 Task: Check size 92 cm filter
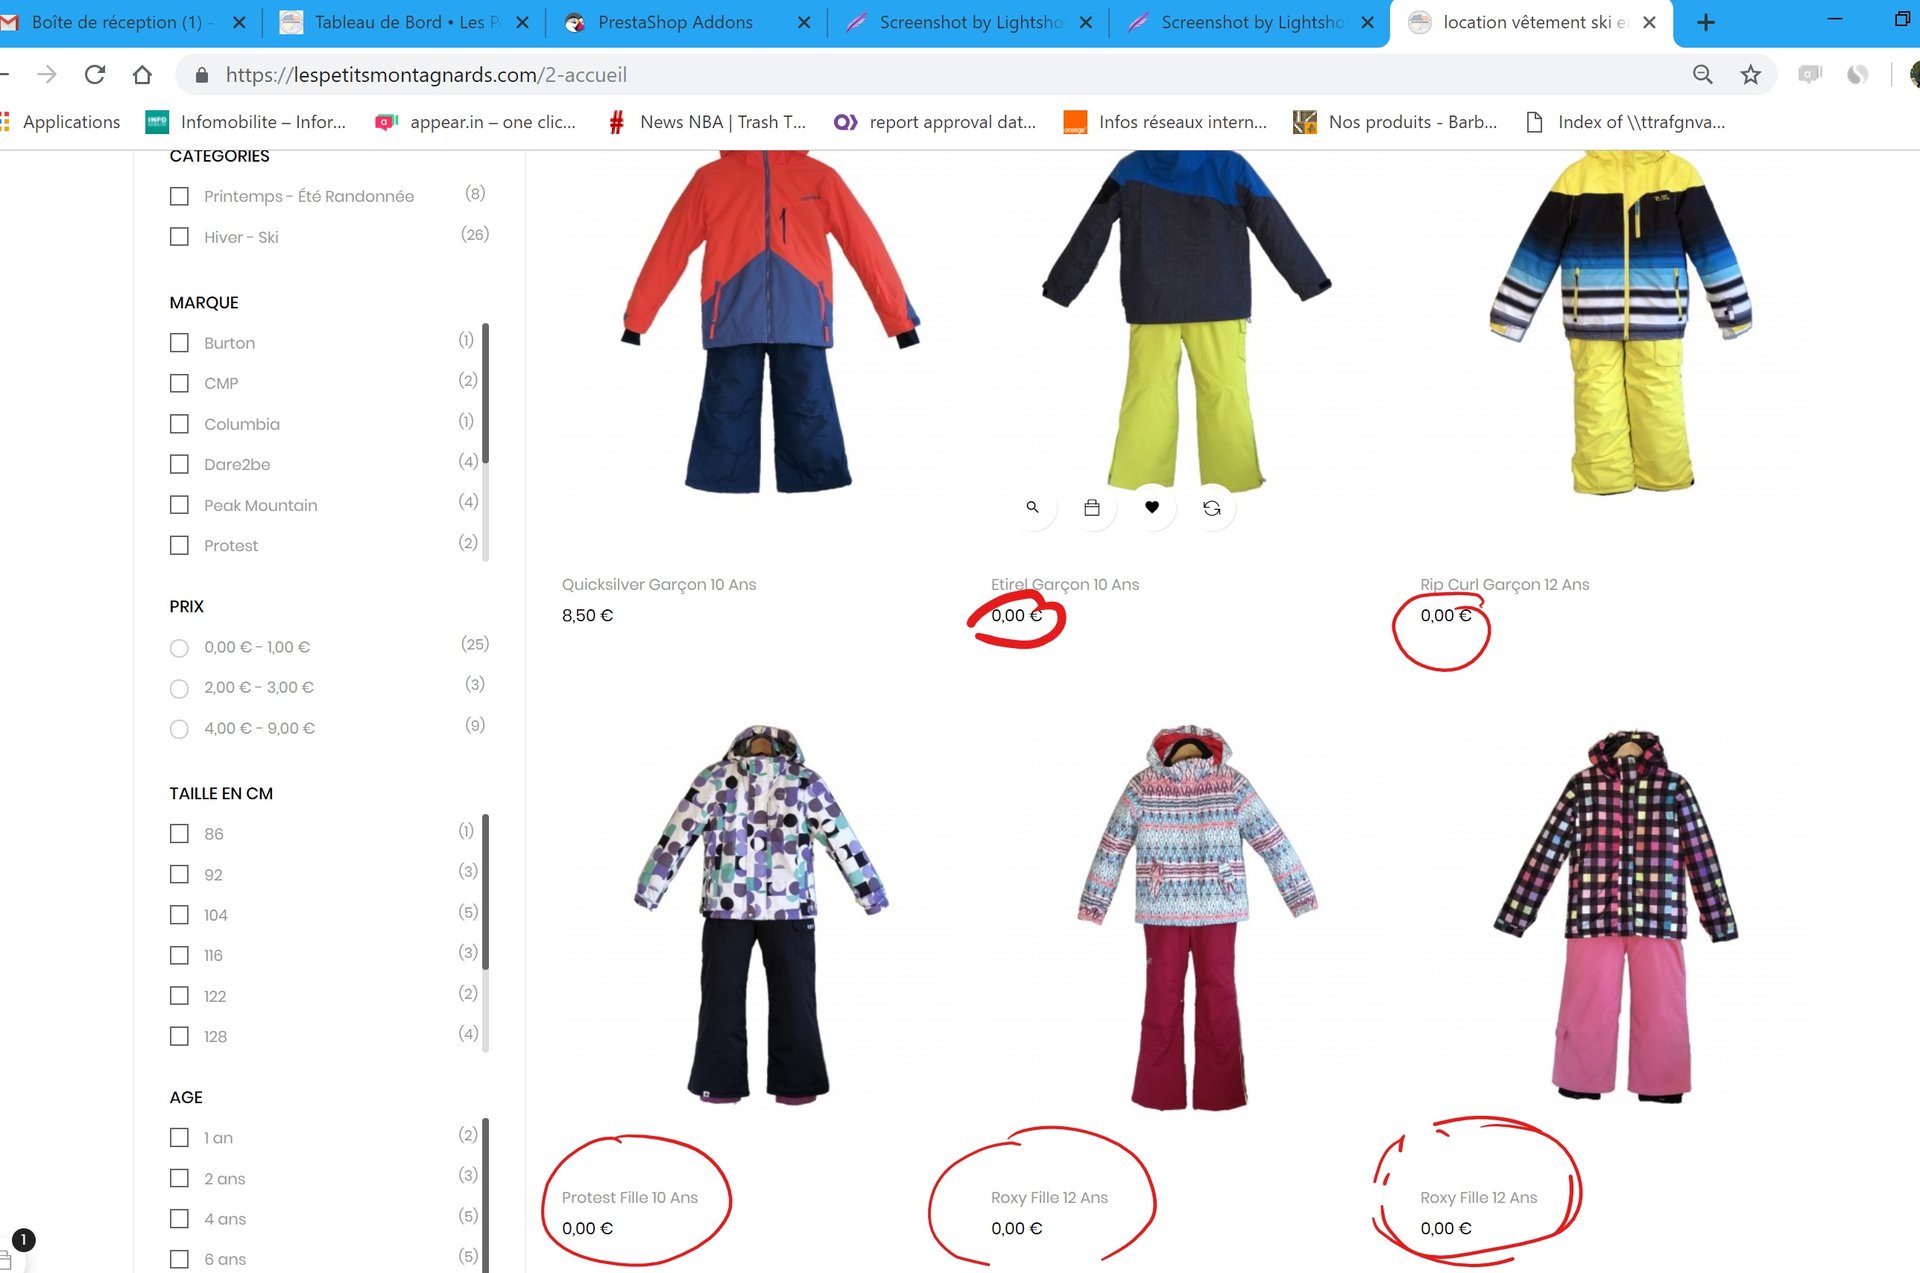click(179, 874)
